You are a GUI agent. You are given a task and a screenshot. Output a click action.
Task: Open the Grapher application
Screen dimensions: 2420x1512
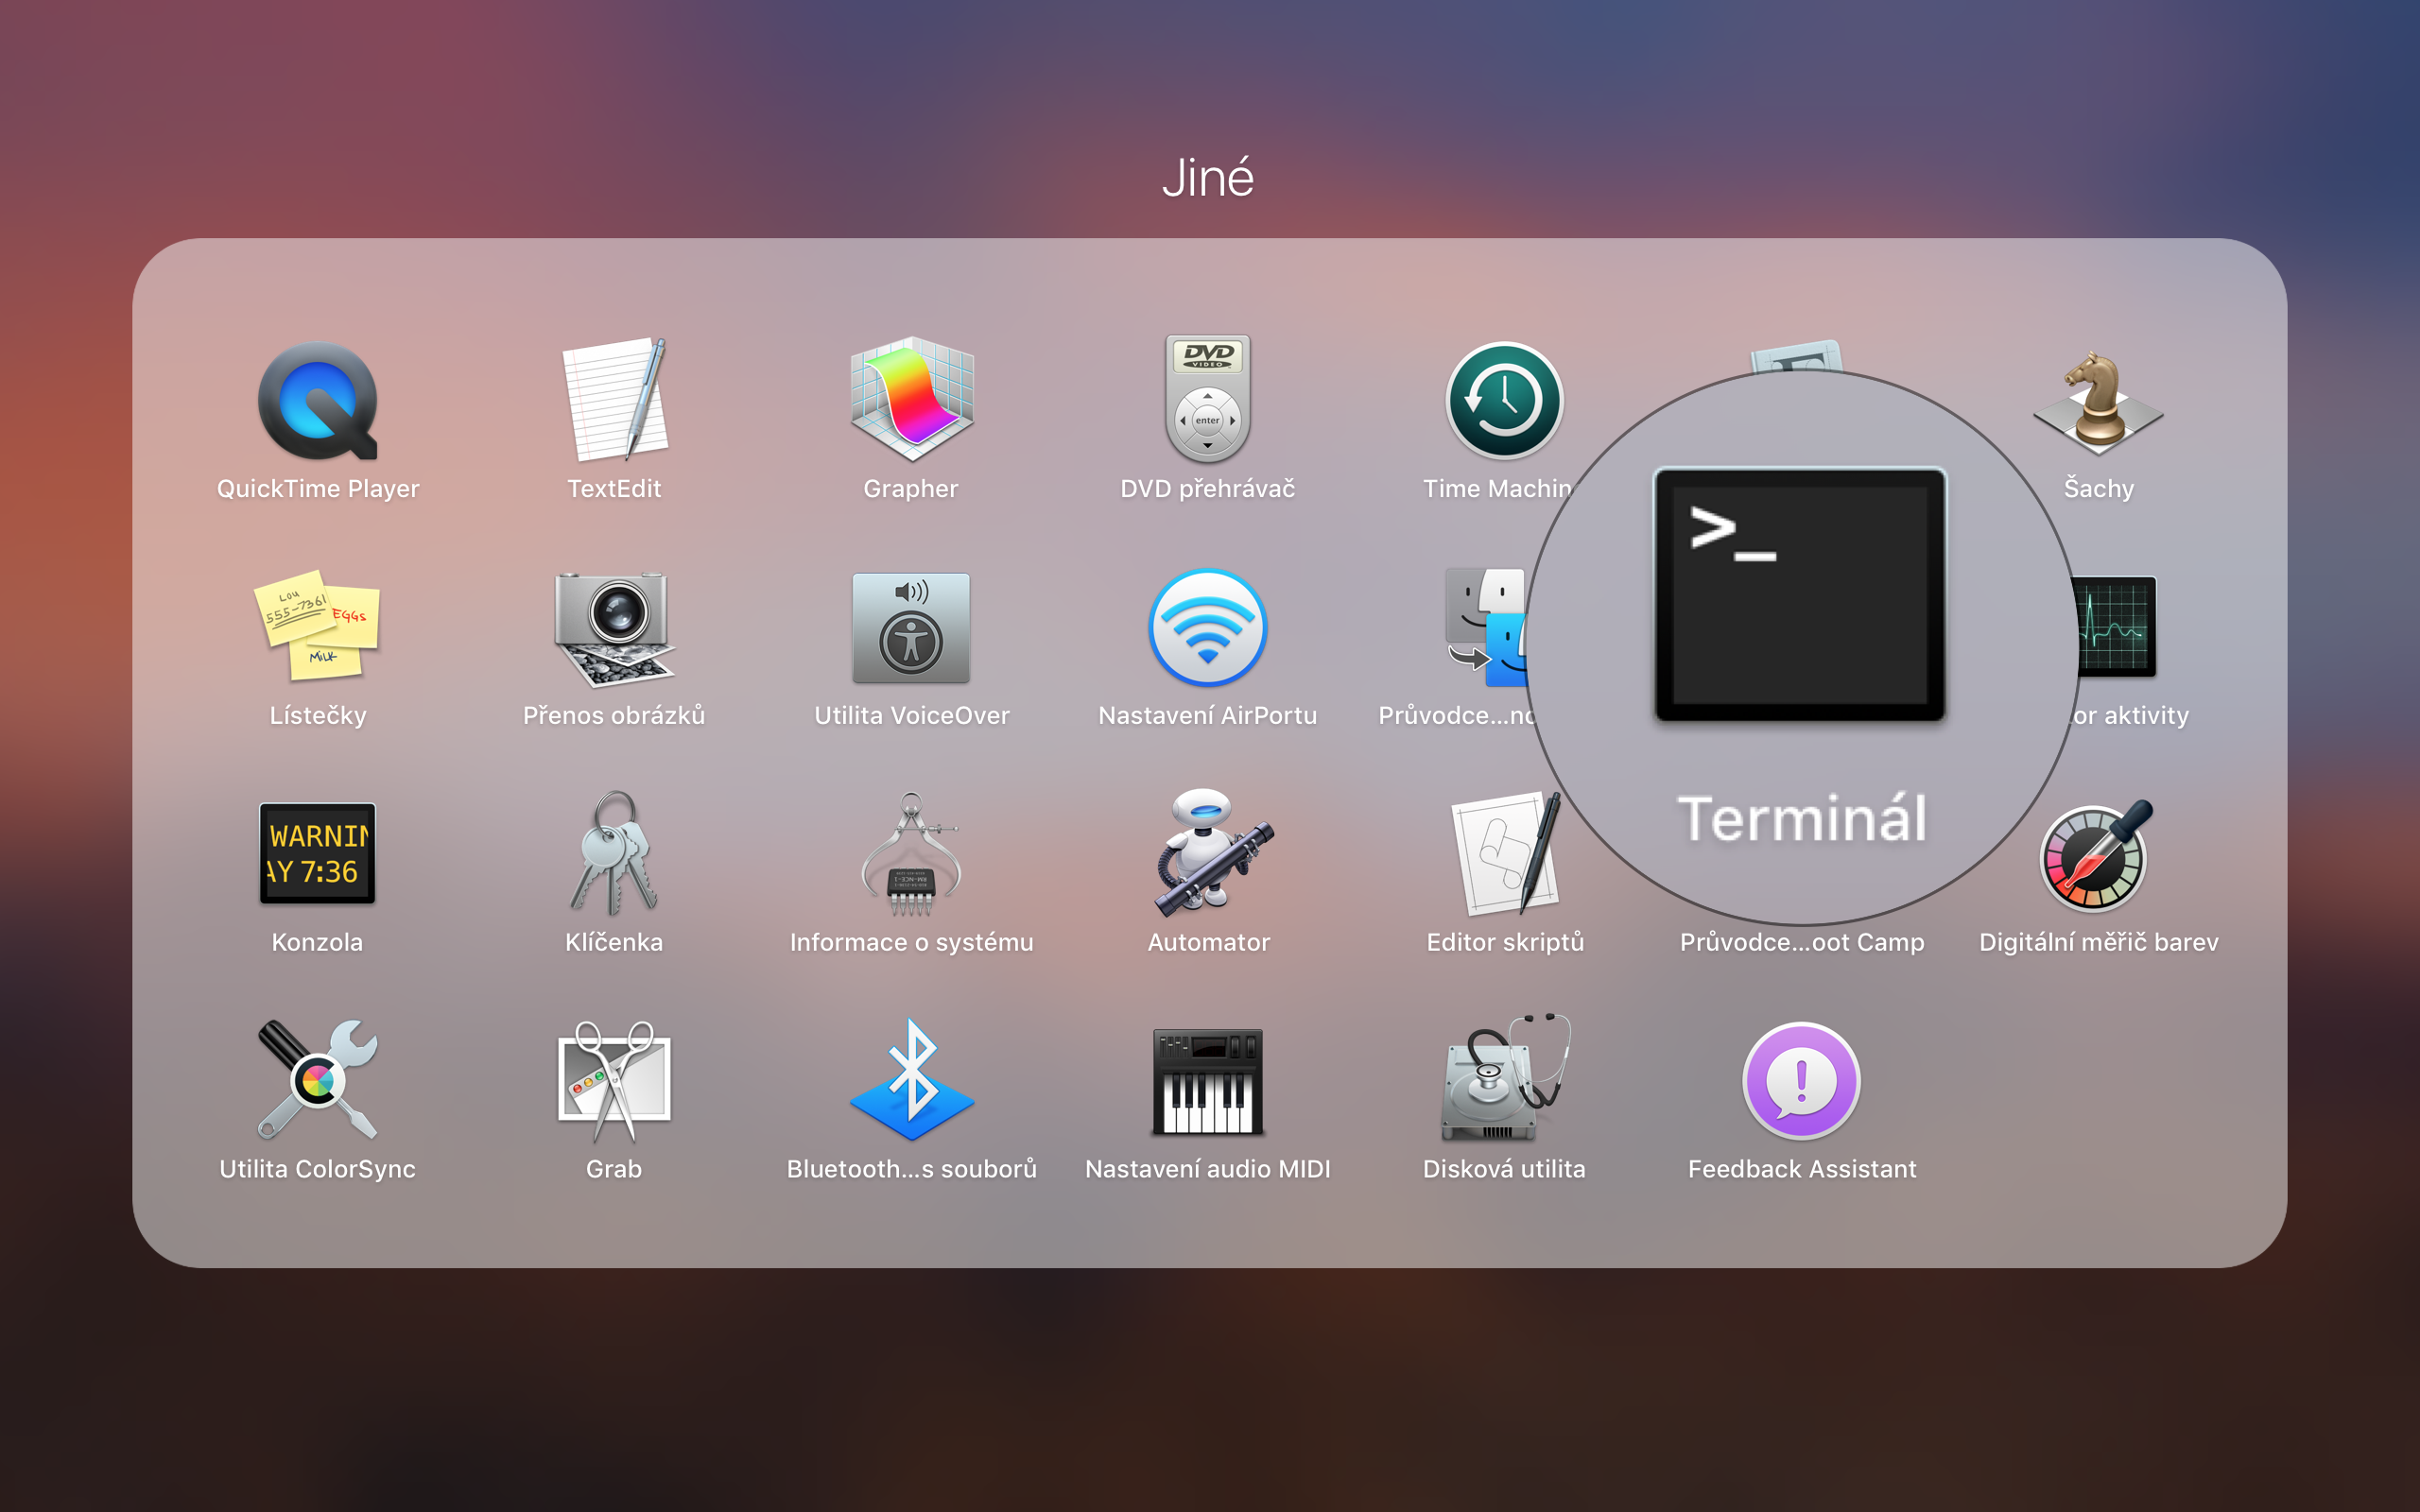pos(911,400)
